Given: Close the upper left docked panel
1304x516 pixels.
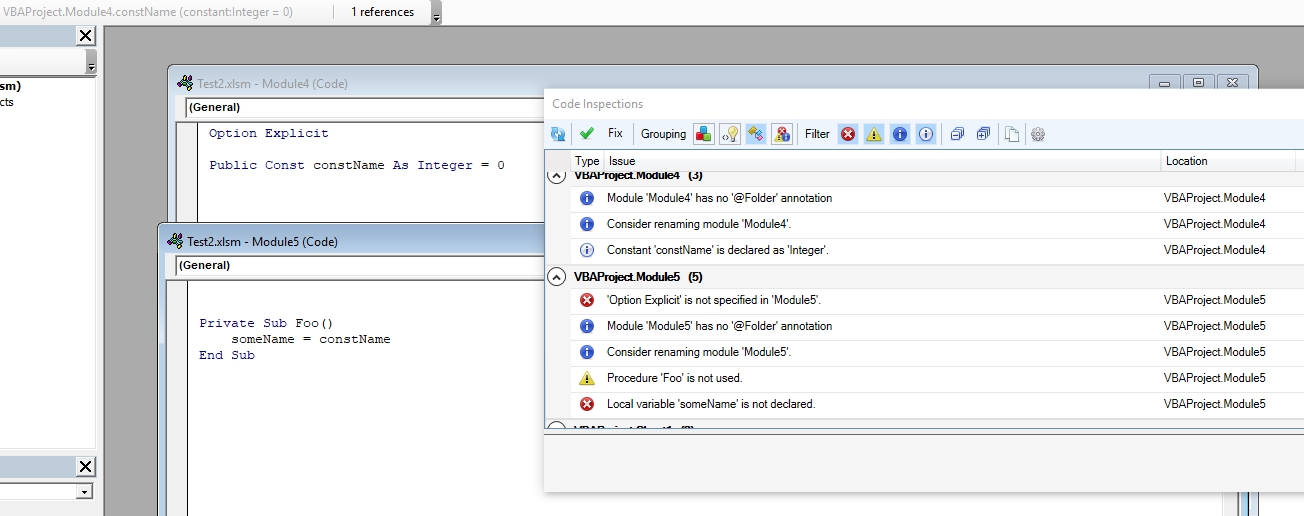Looking at the screenshot, I should 85,36.
